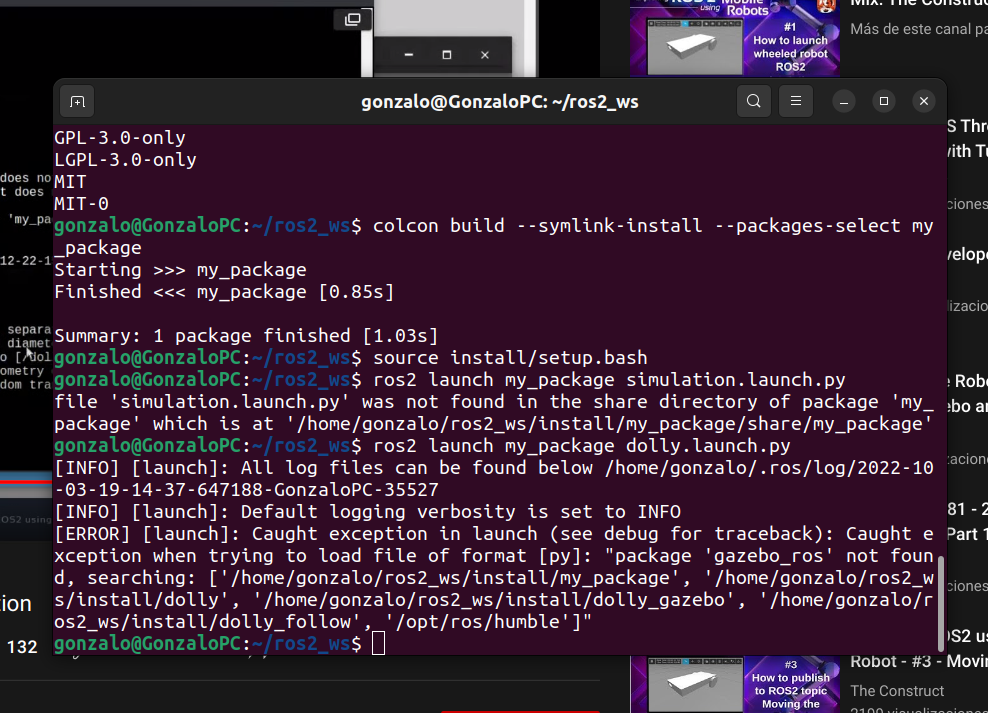Open the terminal search
The width and height of the screenshot is (988, 713).
(x=754, y=101)
